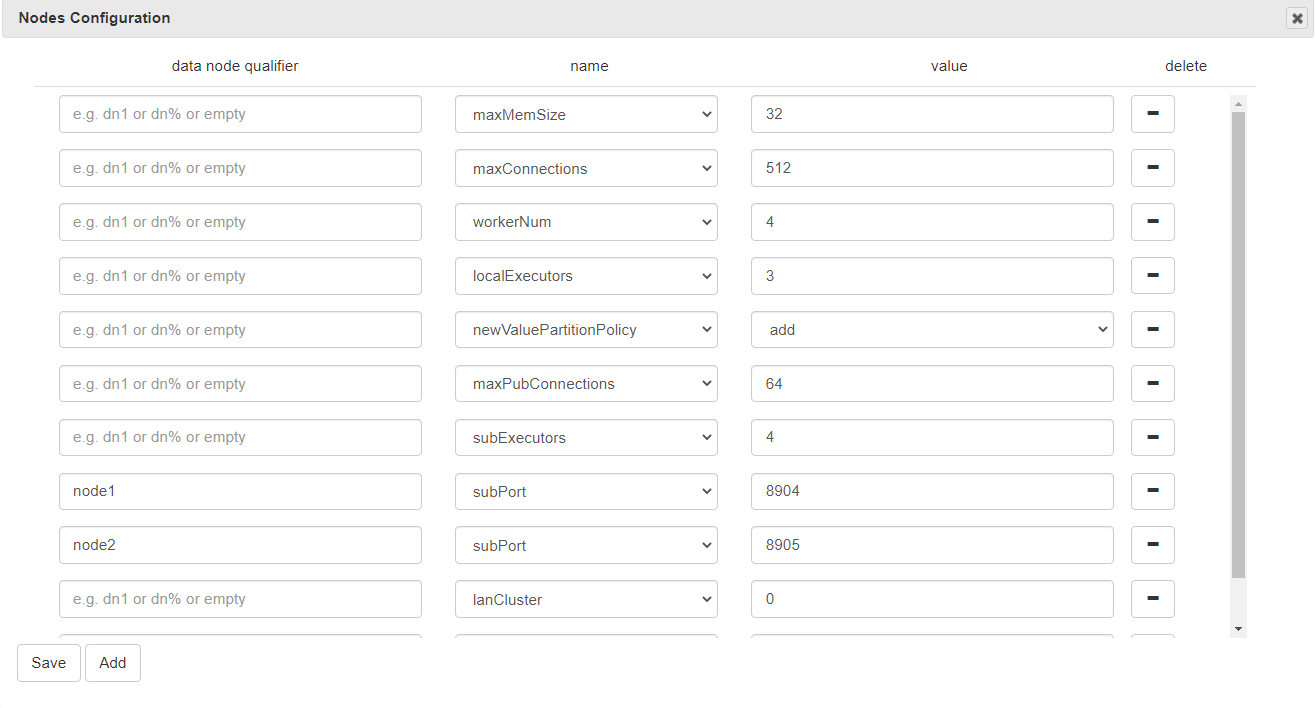Delete the node1 subPort row
The width and height of the screenshot is (1315, 708).
pyautogui.click(x=1152, y=491)
